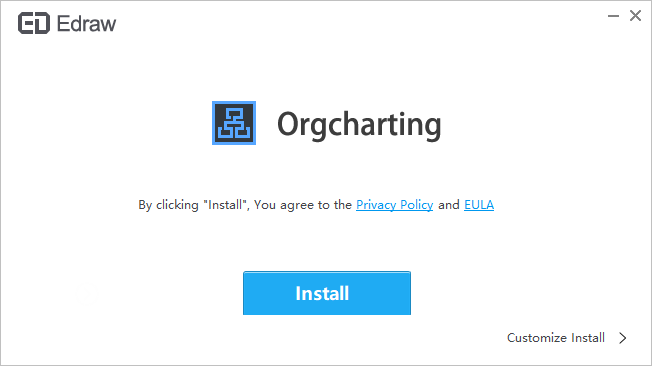Open the Privacy Policy link

[394, 205]
